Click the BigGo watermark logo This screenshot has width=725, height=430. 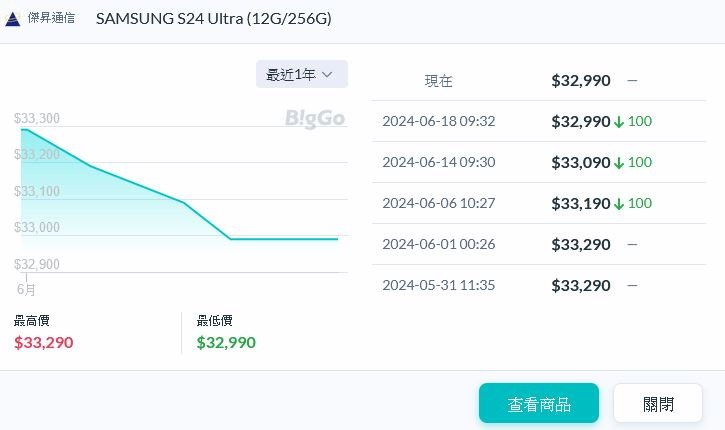[314, 119]
